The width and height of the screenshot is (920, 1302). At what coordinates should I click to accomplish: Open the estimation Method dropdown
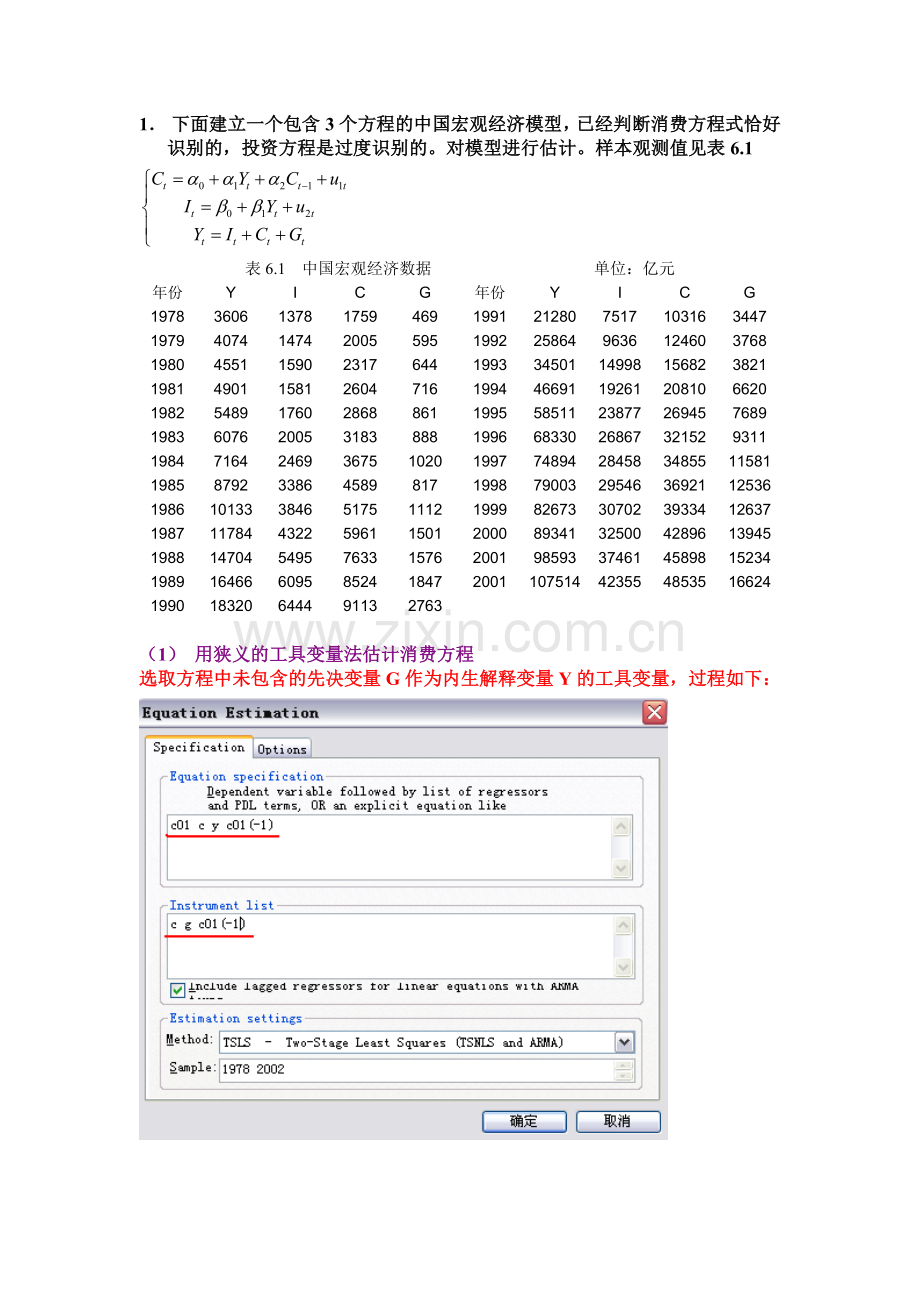[x=625, y=1043]
